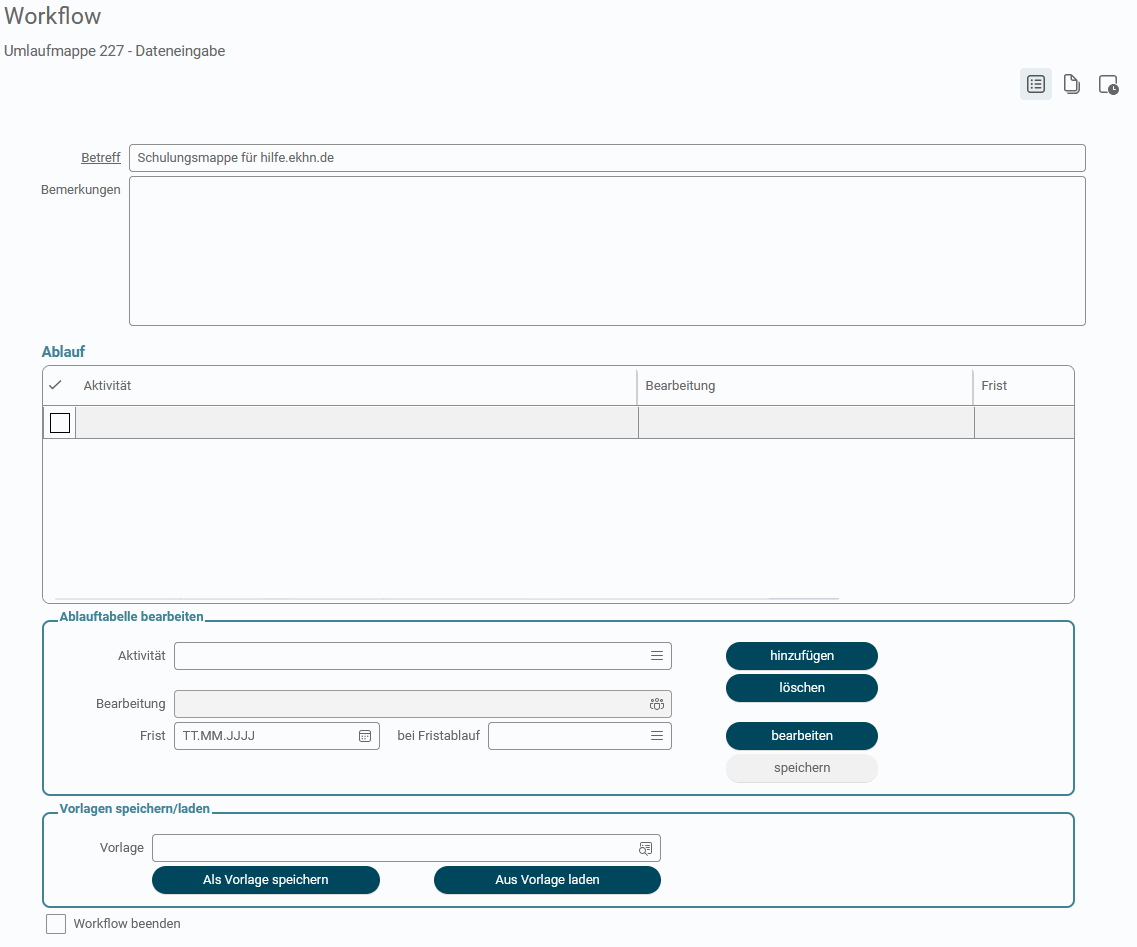Expand the bei Fristablauf dropdown

click(657, 736)
